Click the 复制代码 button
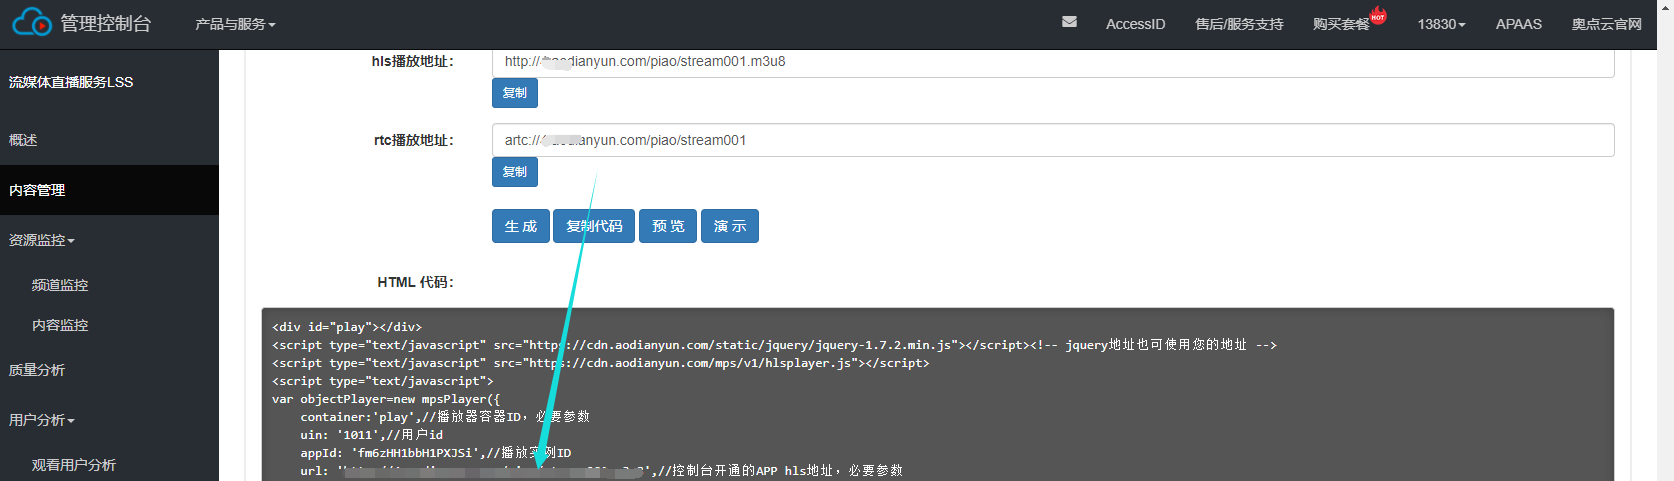This screenshot has height=481, width=1674. (594, 226)
